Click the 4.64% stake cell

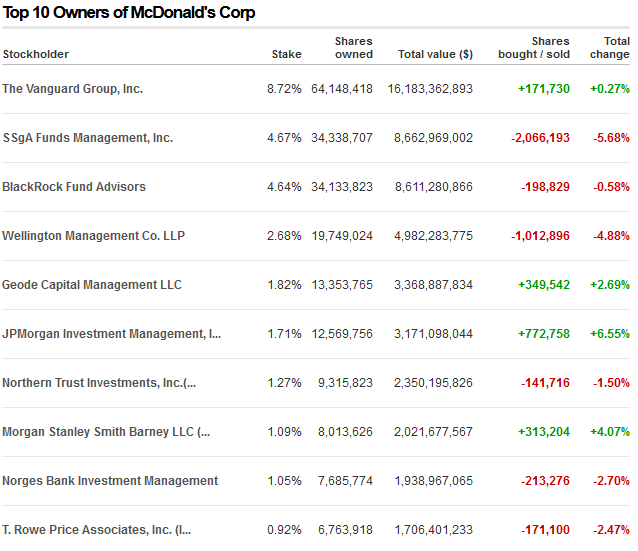(284, 187)
